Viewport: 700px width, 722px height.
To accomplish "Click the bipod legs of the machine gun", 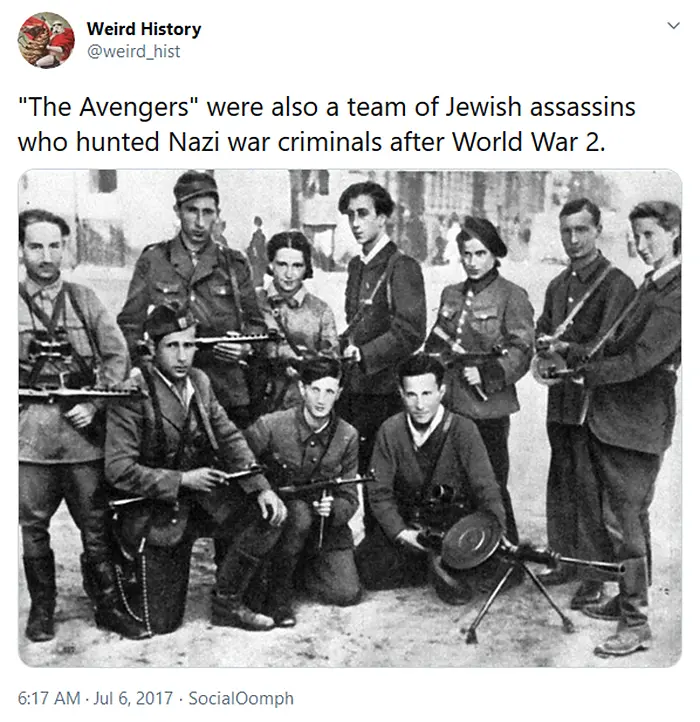I will (x=519, y=601).
